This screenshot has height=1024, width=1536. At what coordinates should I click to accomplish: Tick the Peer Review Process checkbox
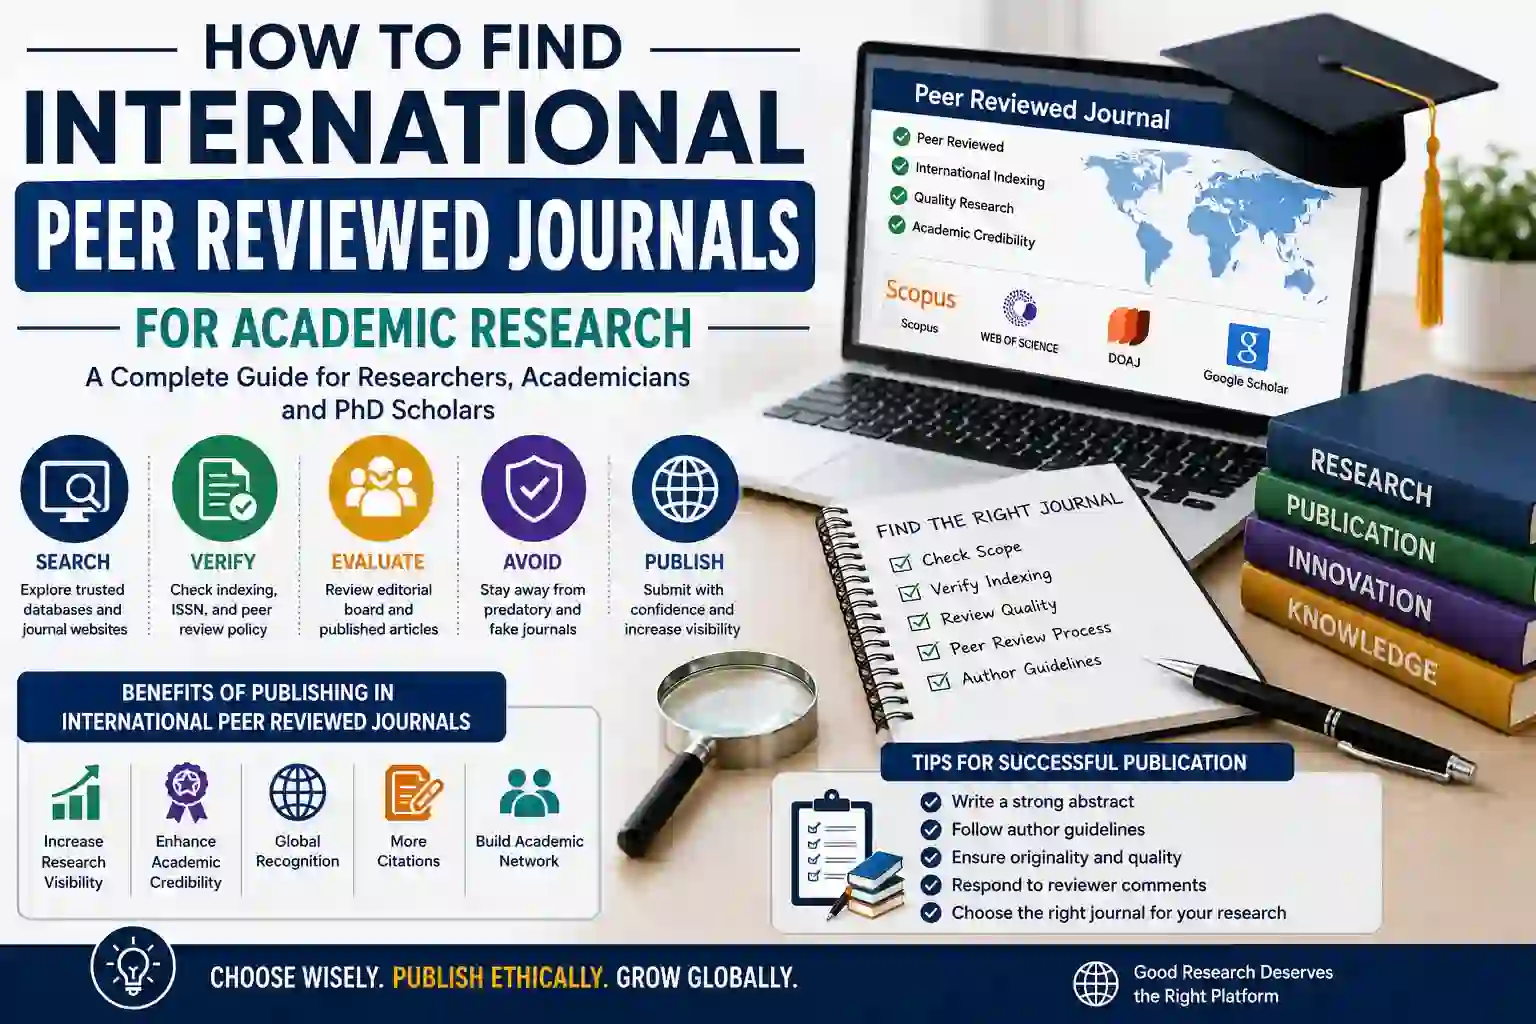click(x=929, y=652)
